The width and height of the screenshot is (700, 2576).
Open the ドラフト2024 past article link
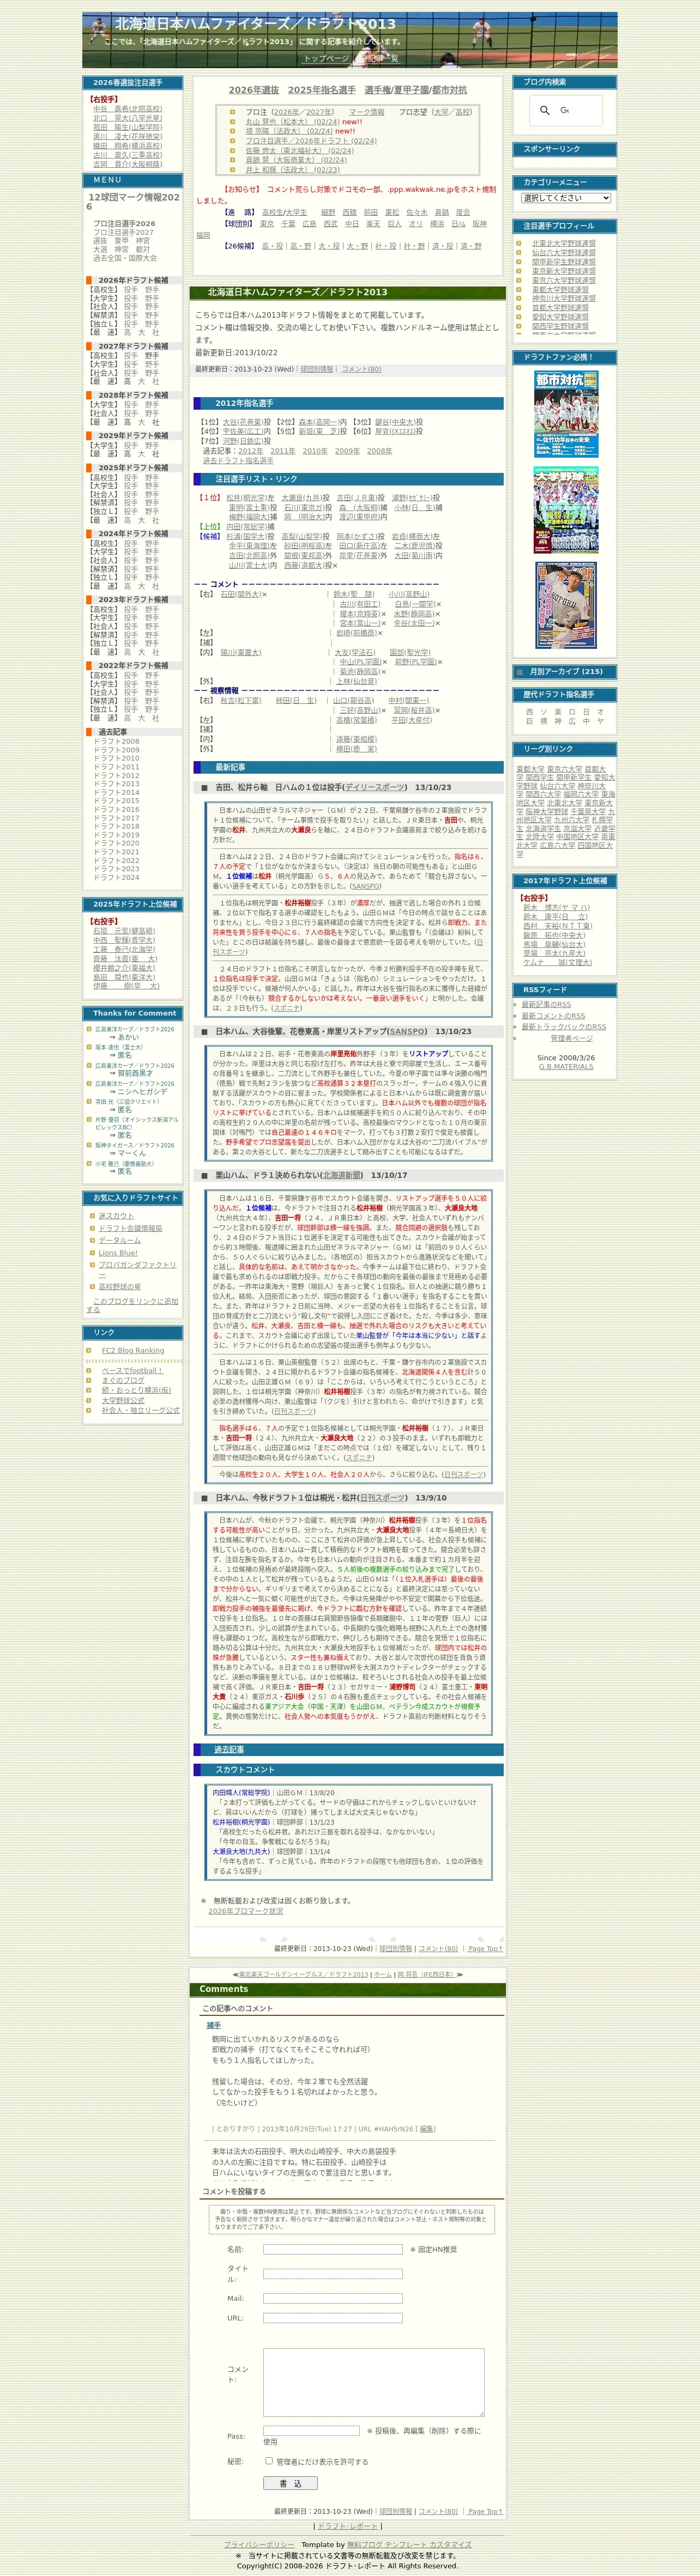(x=116, y=877)
